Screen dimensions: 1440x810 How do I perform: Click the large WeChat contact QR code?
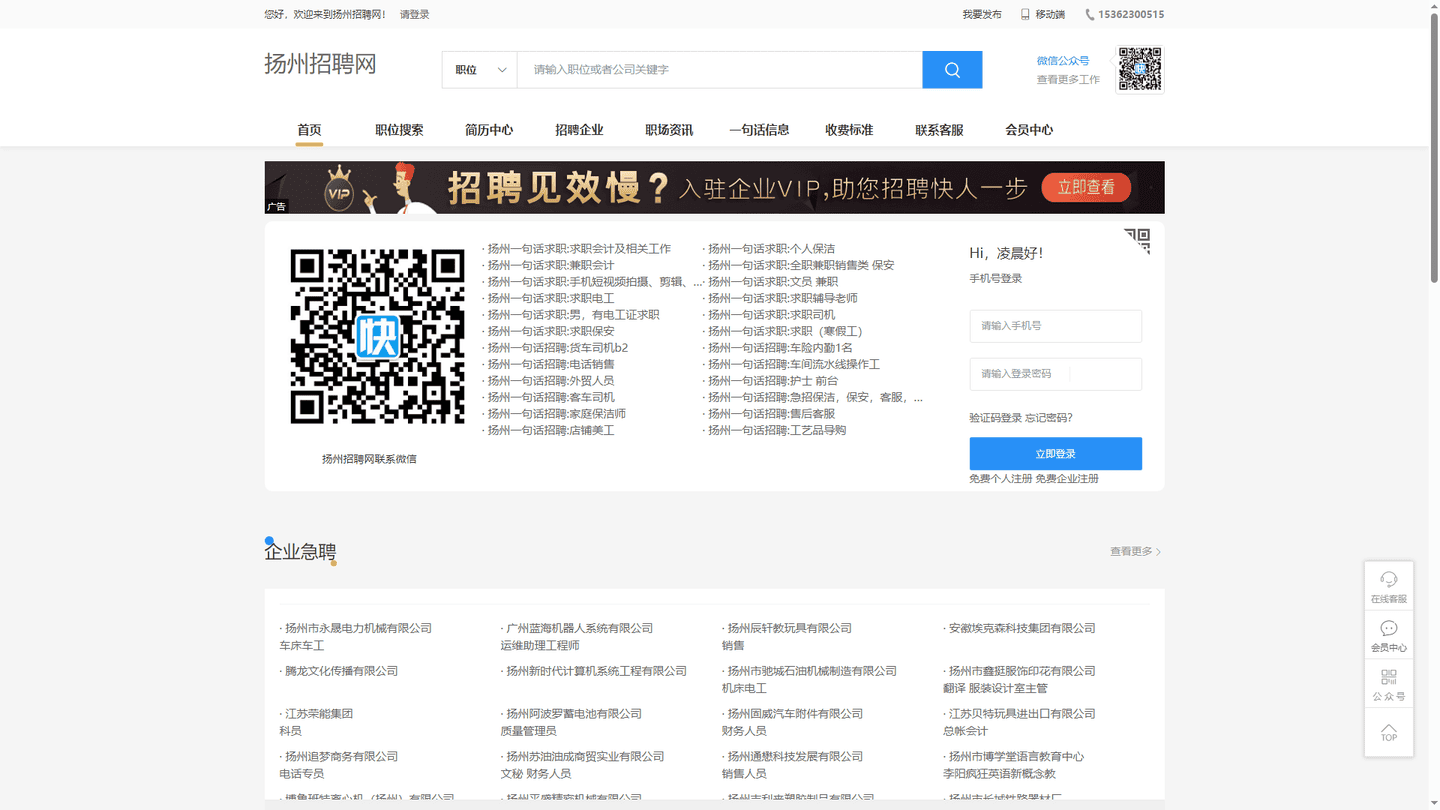click(377, 336)
